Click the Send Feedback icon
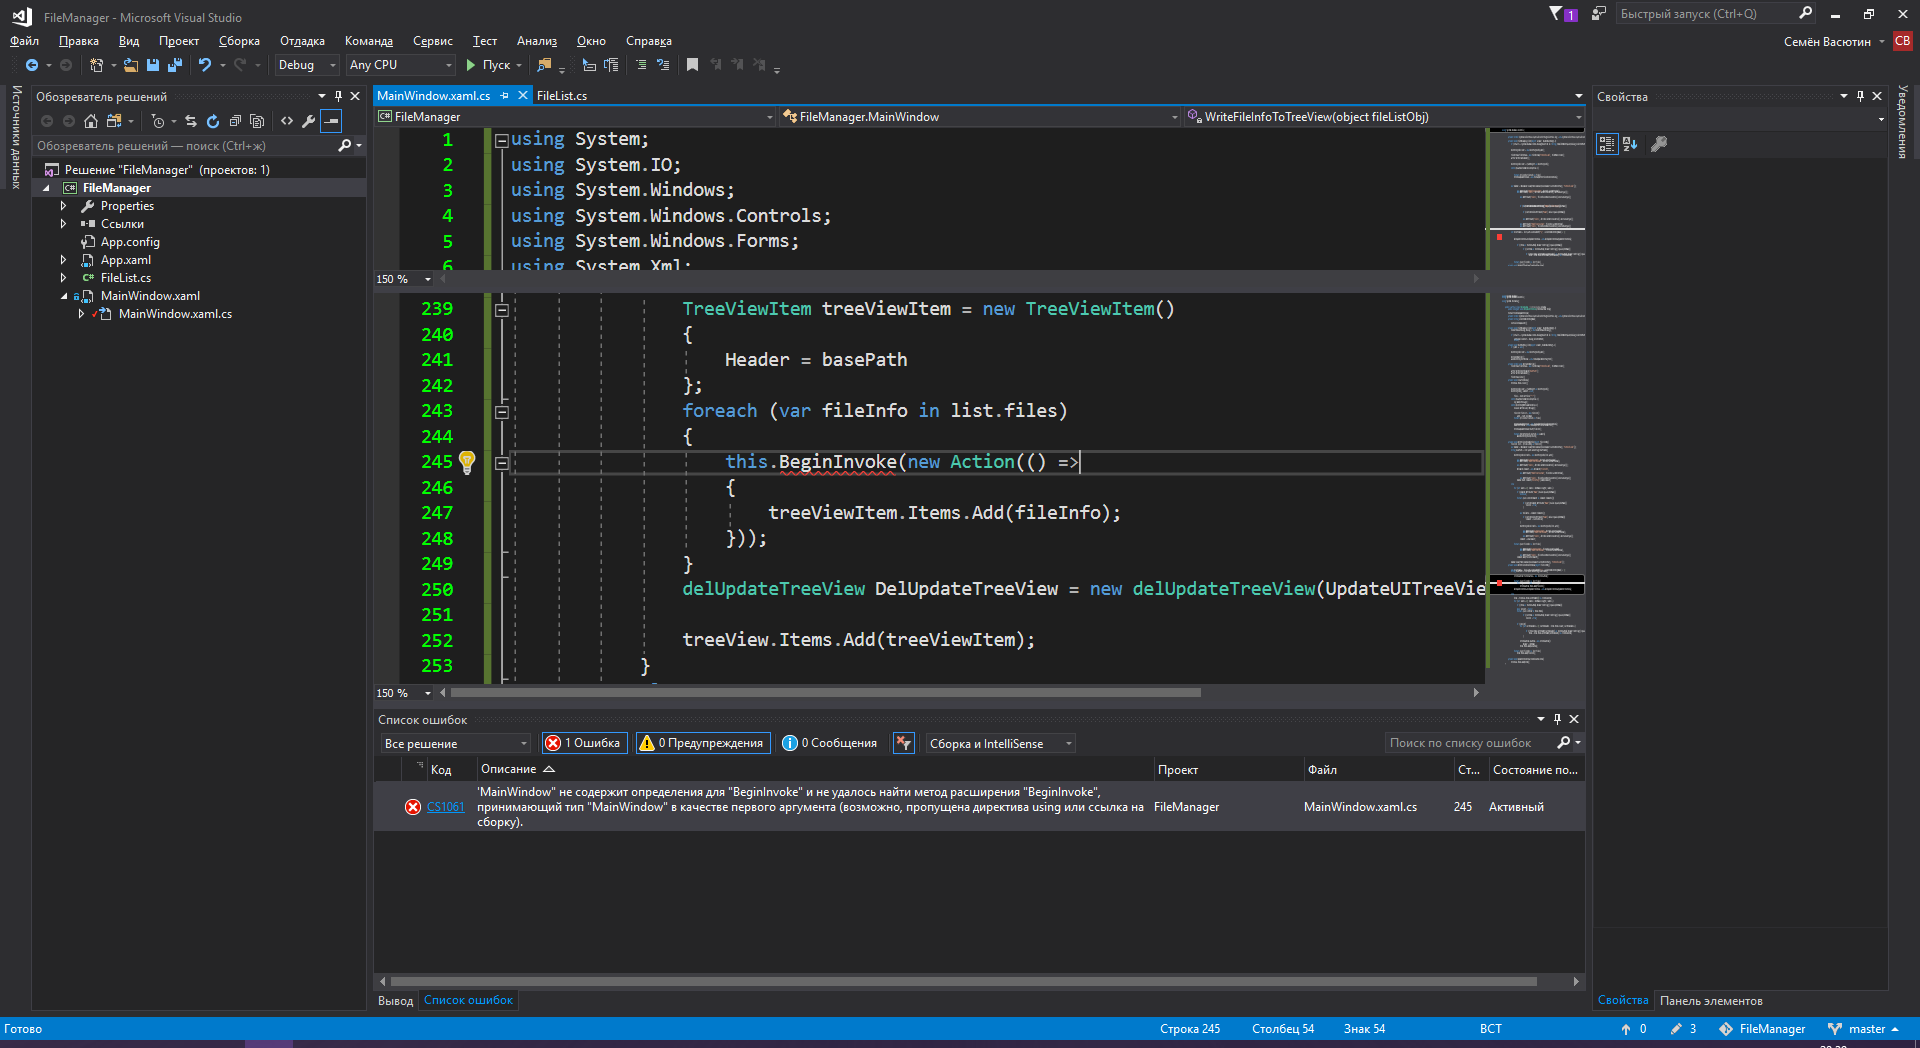 pos(1599,14)
